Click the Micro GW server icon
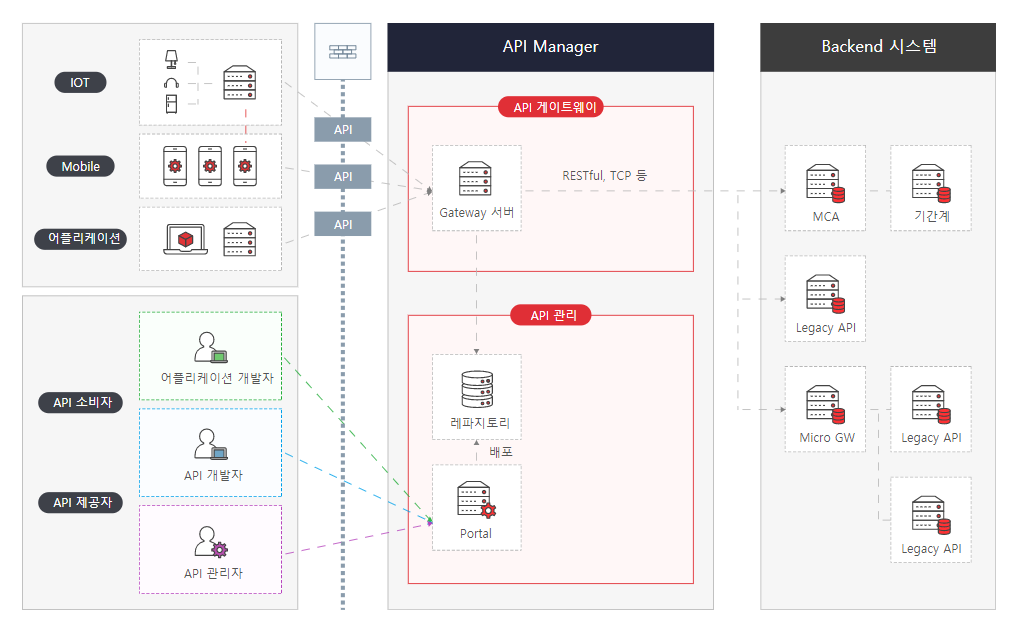1018x633 pixels. (825, 404)
